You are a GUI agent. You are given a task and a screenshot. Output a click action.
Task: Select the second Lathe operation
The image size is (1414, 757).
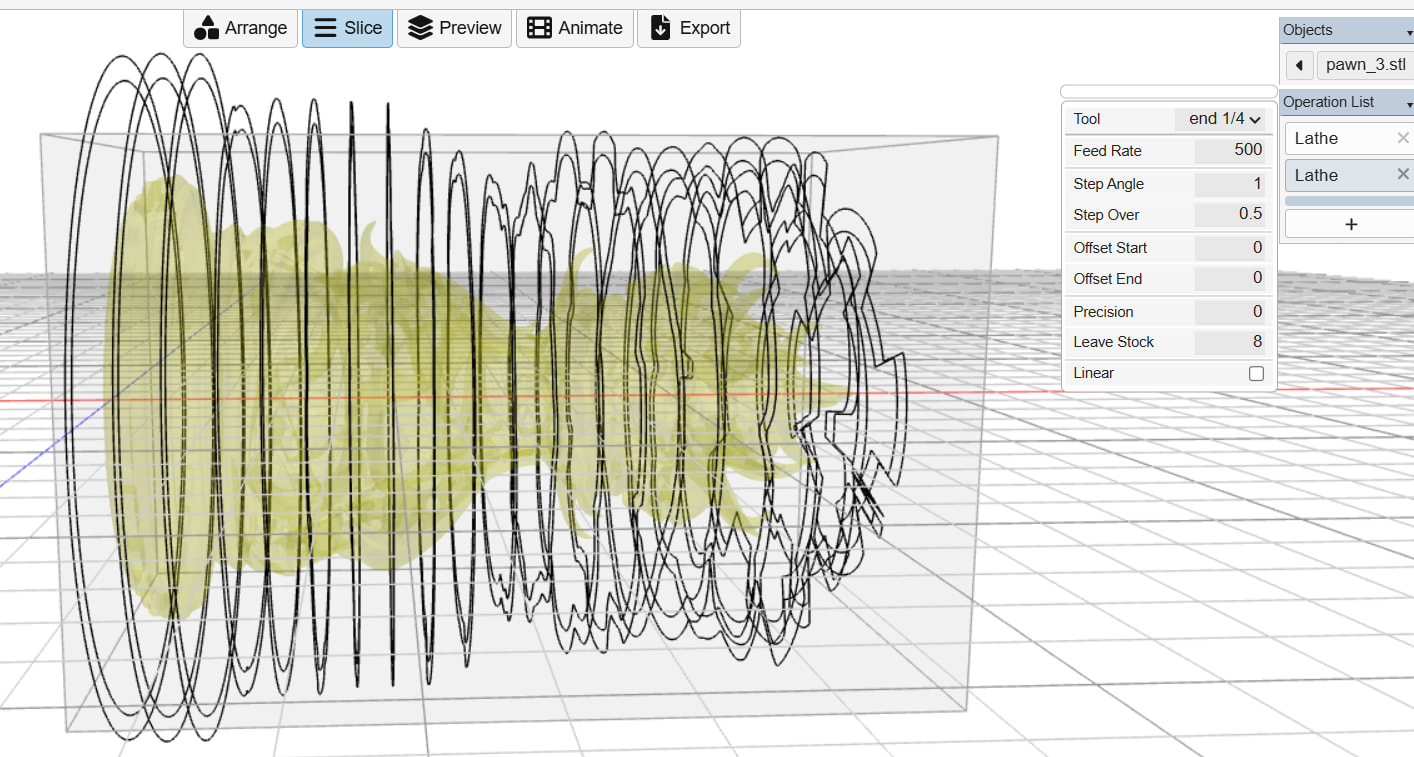pos(1340,175)
